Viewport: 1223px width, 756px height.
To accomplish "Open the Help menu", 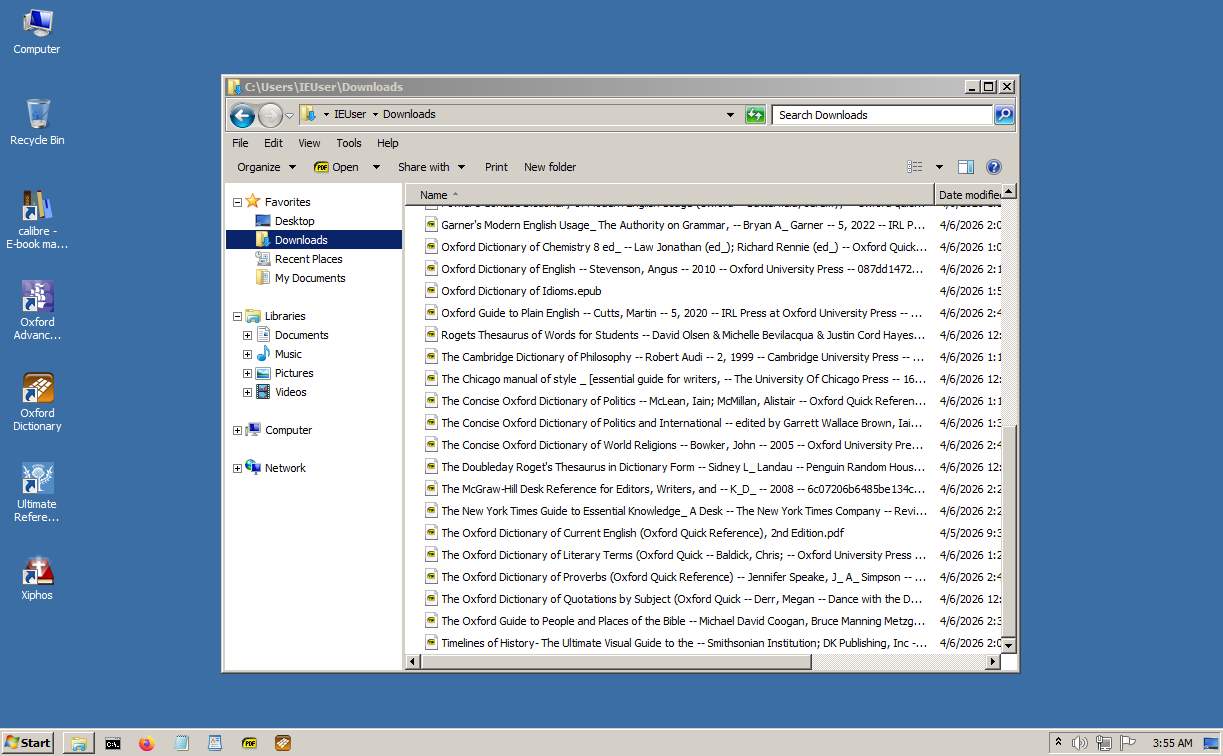I will click(x=388, y=143).
